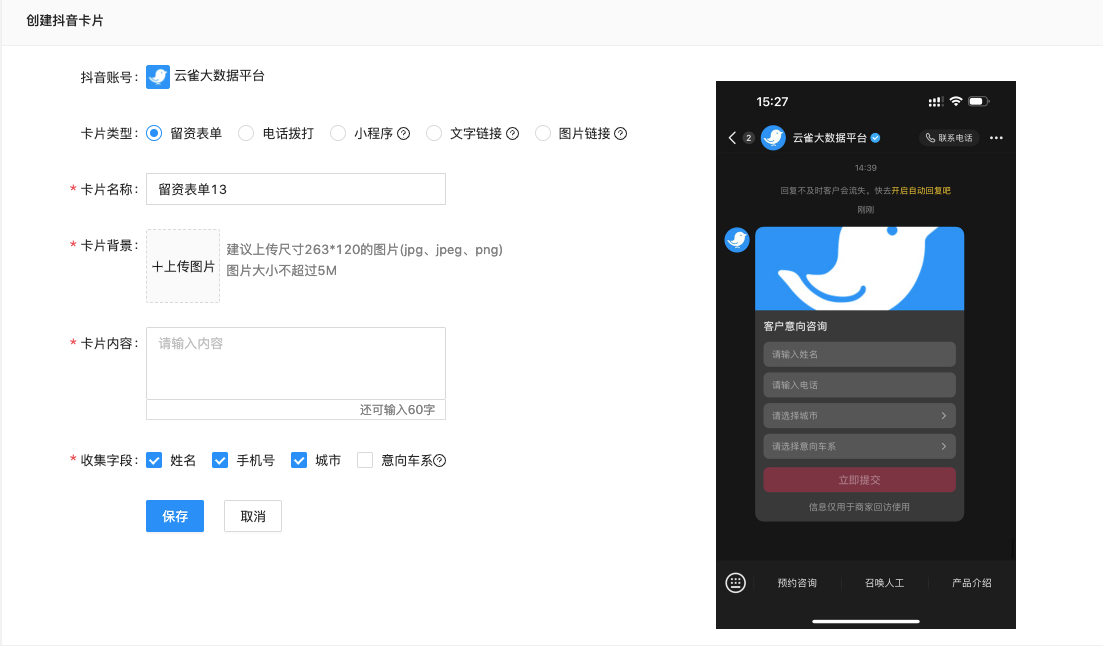Enable the 意向车系 checkbox
The width and height of the screenshot is (1103, 646).
point(364,460)
